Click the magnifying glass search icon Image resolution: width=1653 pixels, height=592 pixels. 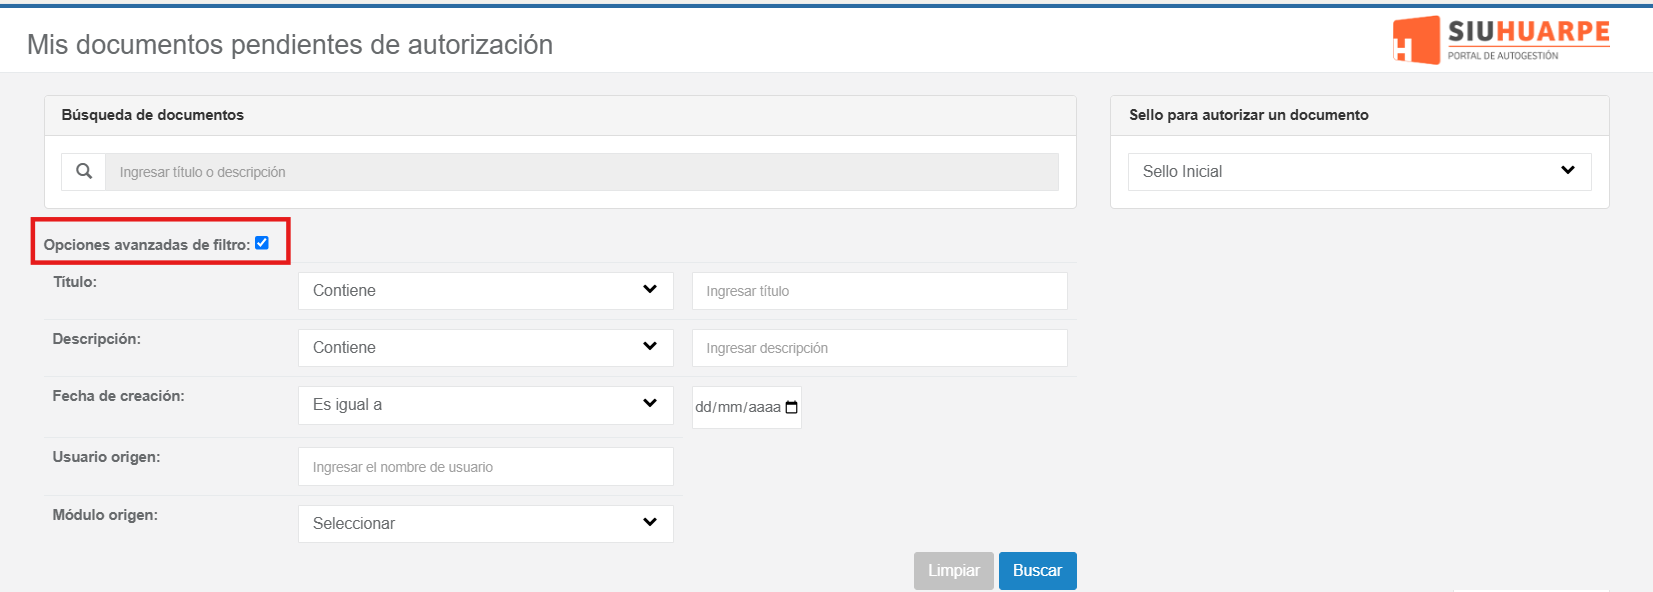[84, 172]
